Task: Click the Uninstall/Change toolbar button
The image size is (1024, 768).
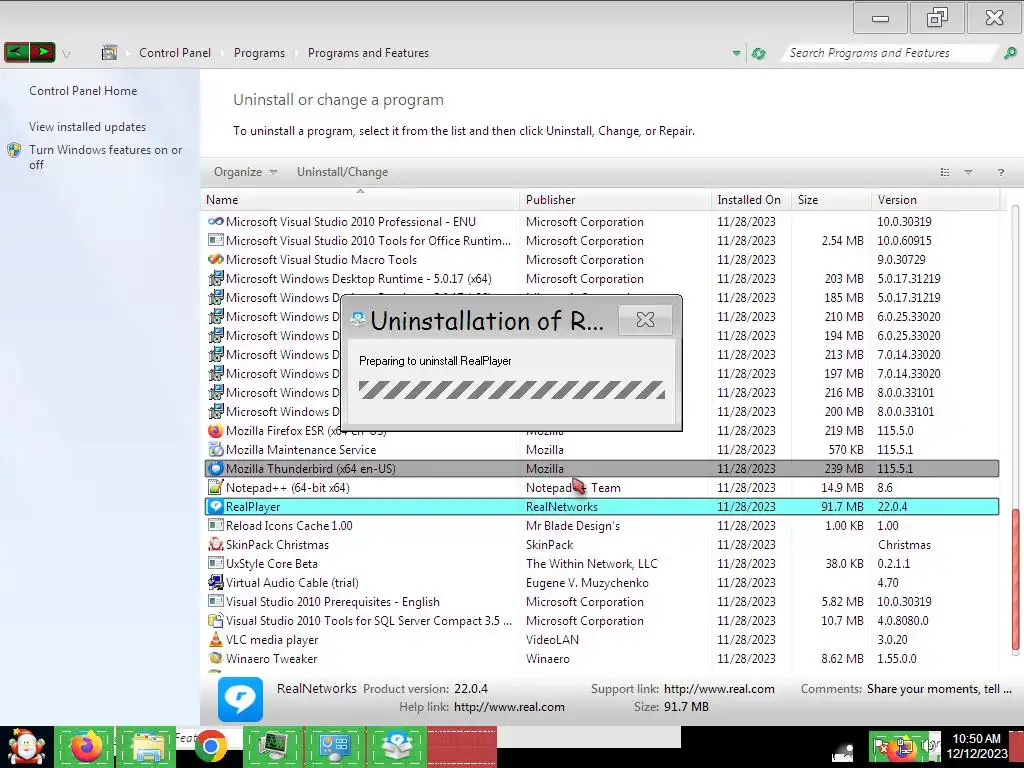Action: (x=342, y=172)
